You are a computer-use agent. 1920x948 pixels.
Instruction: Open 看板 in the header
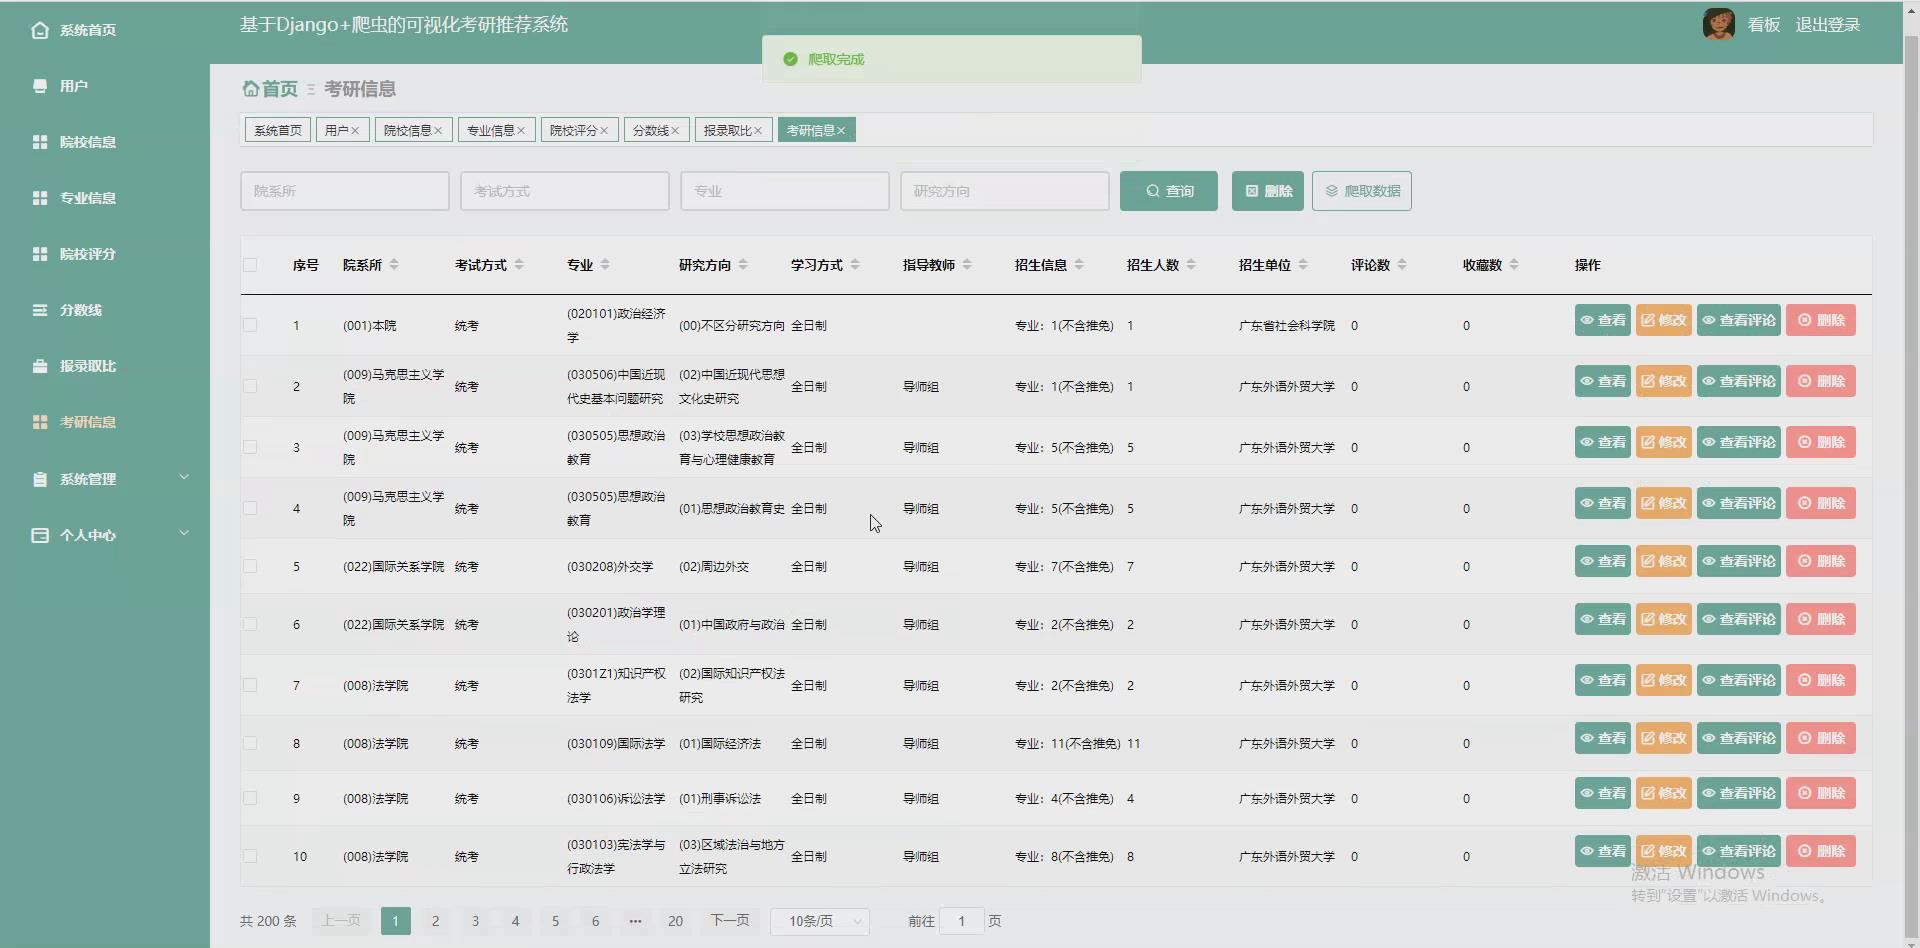click(1764, 25)
